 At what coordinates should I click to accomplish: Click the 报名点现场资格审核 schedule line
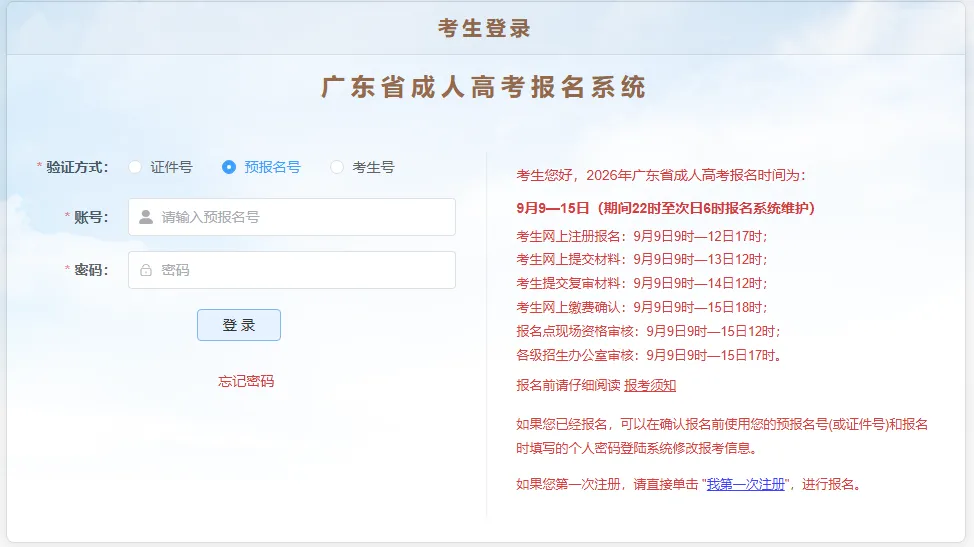pyautogui.click(x=648, y=331)
